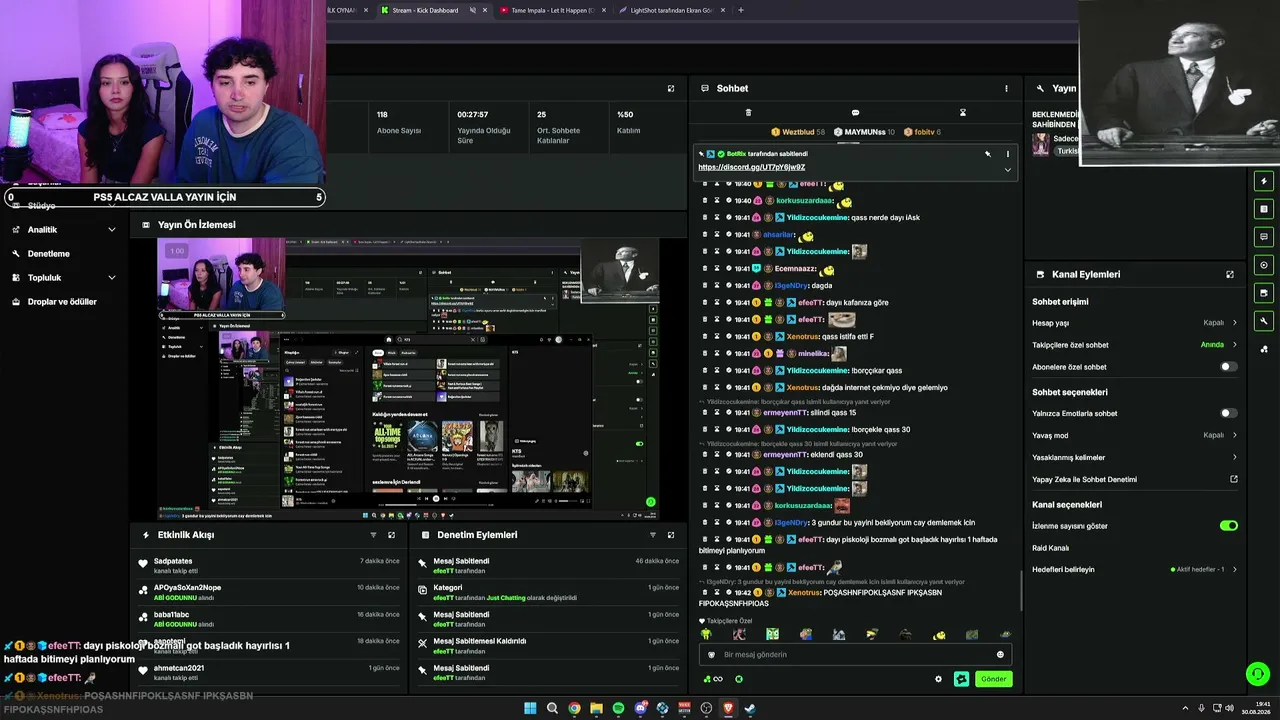Image resolution: width=1280 pixels, height=720 pixels.
Task: Click Yildizcocukemine username on 'qass nerde dayı' message
Action: point(817,217)
